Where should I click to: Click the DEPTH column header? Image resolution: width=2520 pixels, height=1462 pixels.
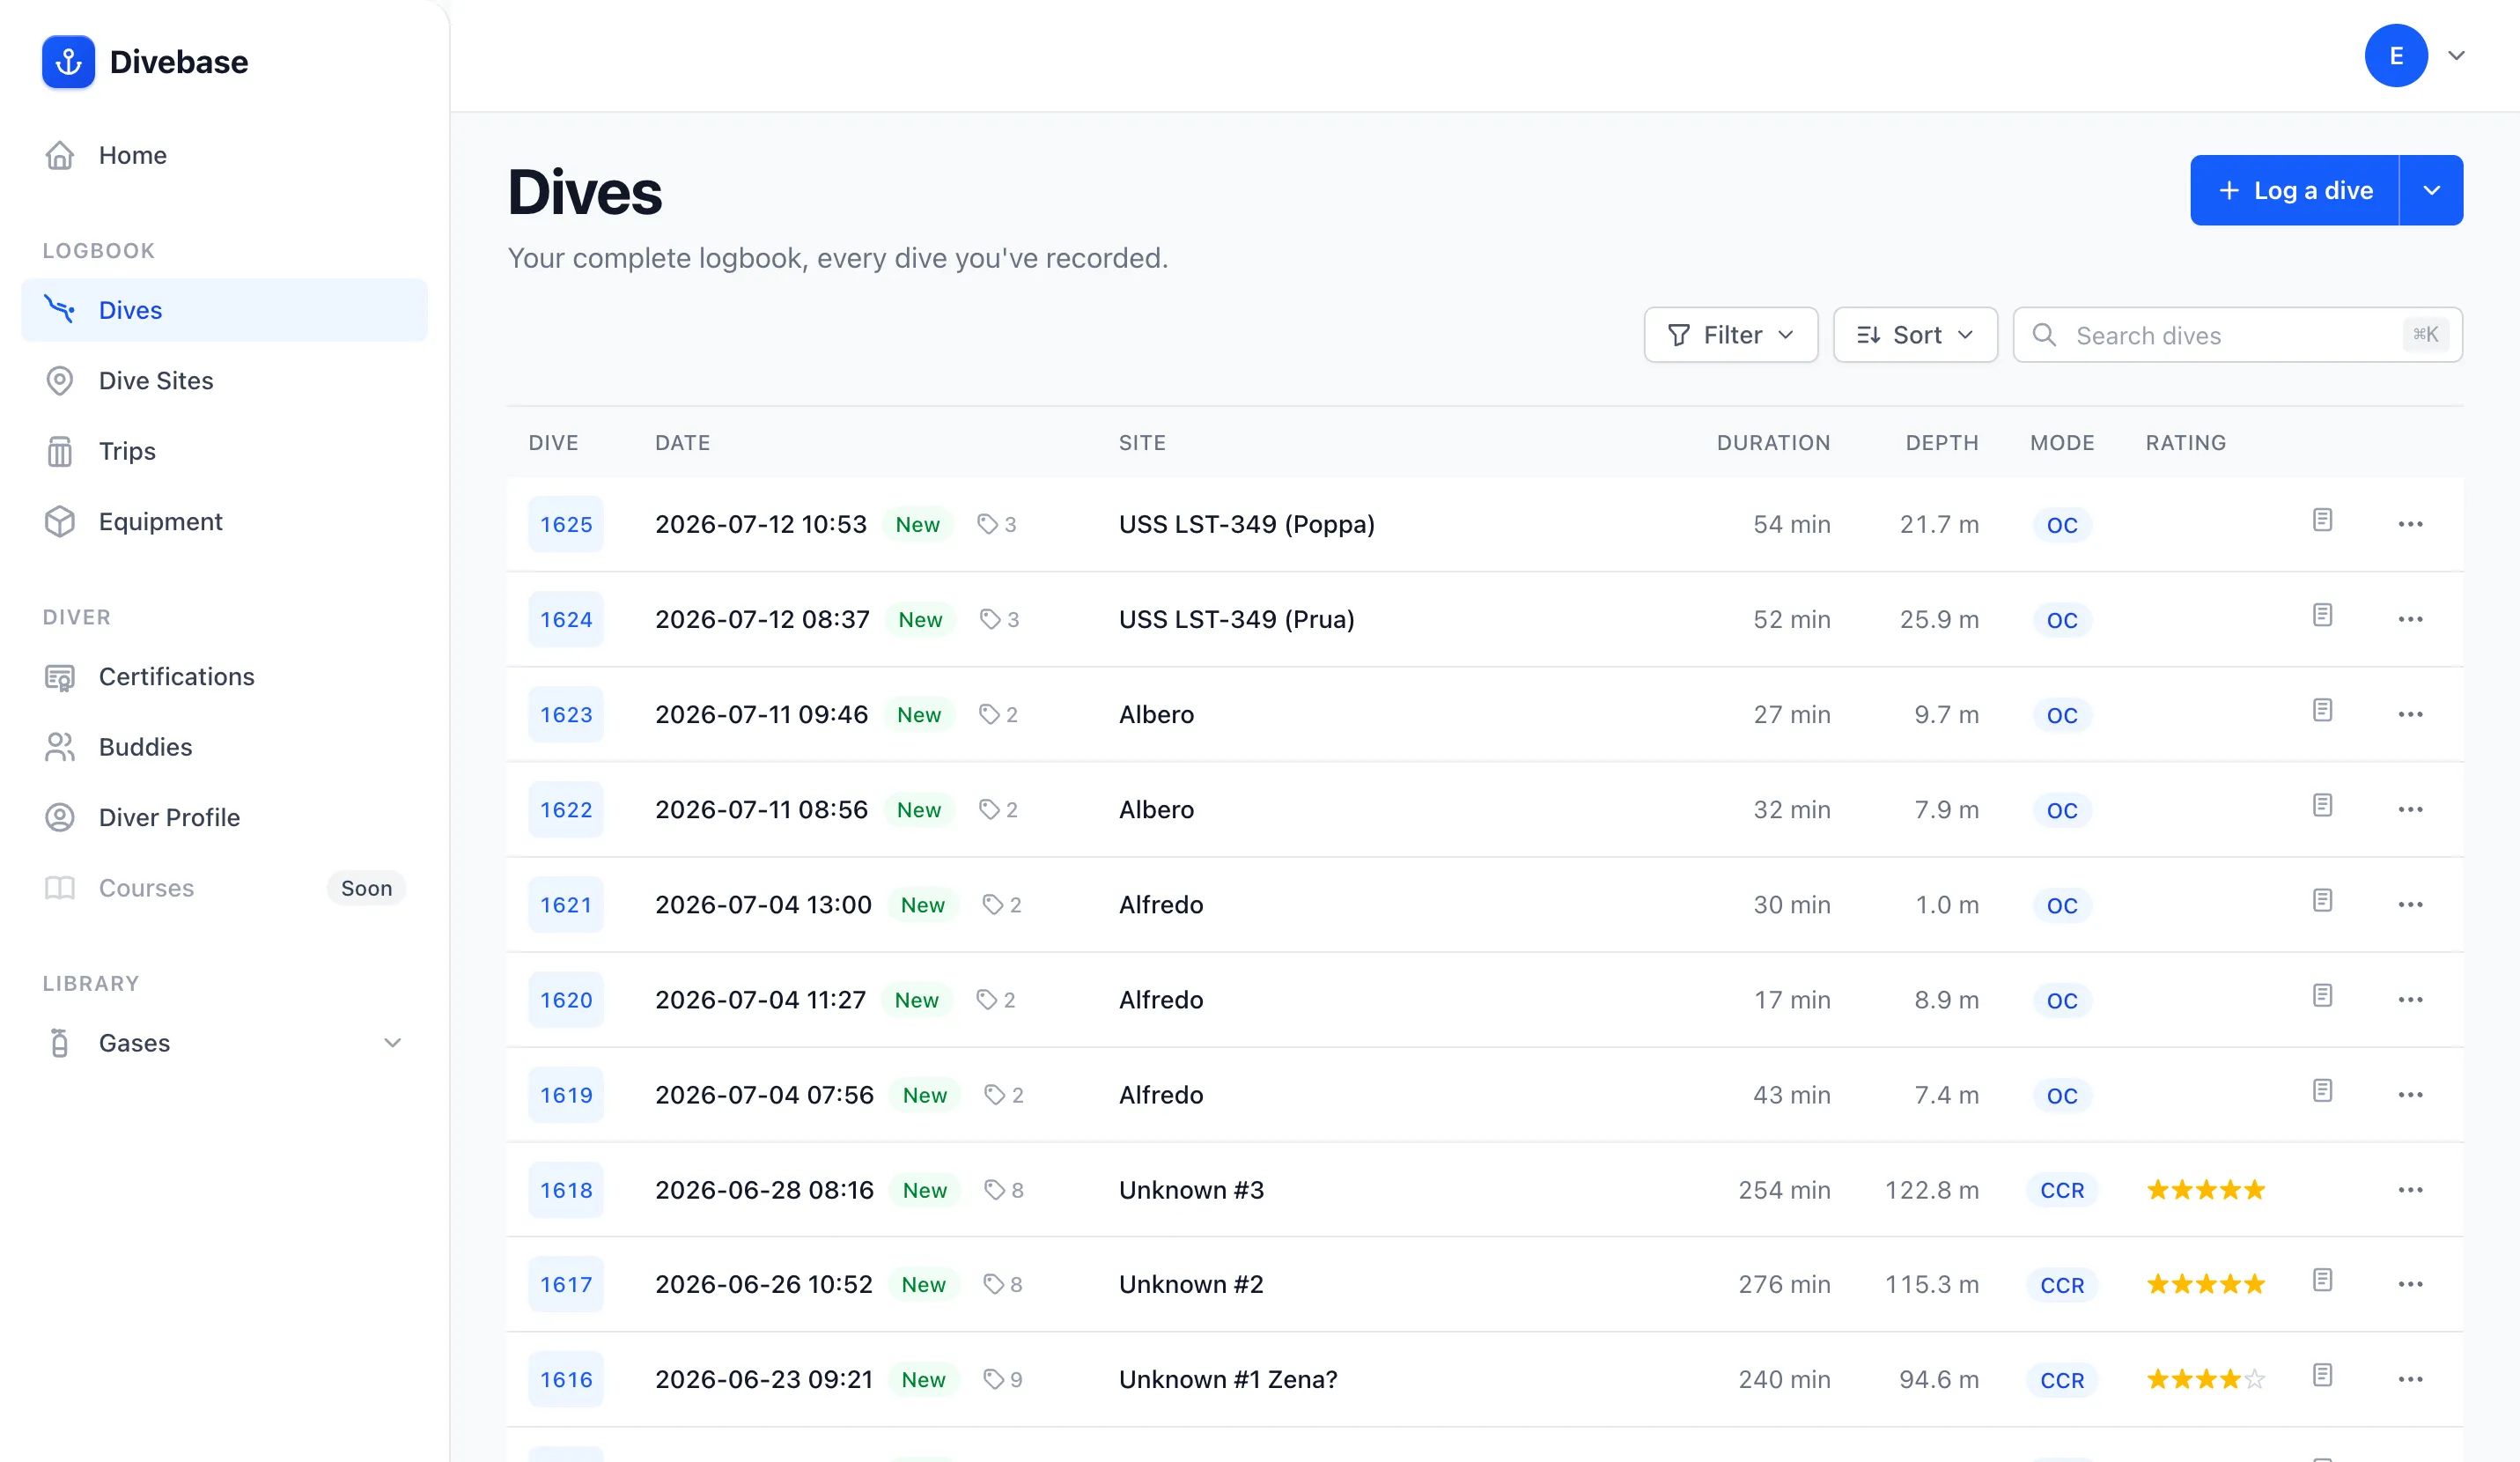(x=1941, y=443)
